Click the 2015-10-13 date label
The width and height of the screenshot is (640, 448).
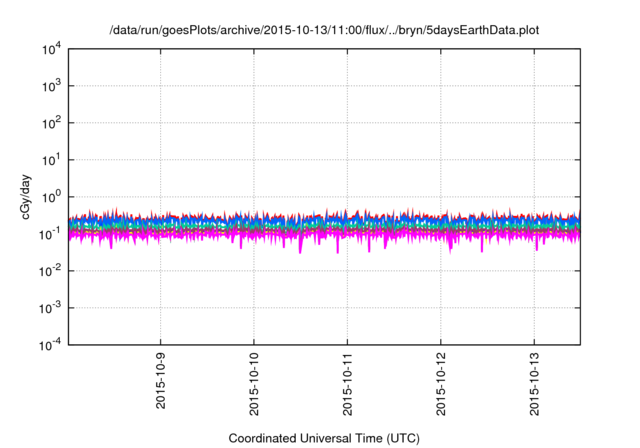pos(535,384)
